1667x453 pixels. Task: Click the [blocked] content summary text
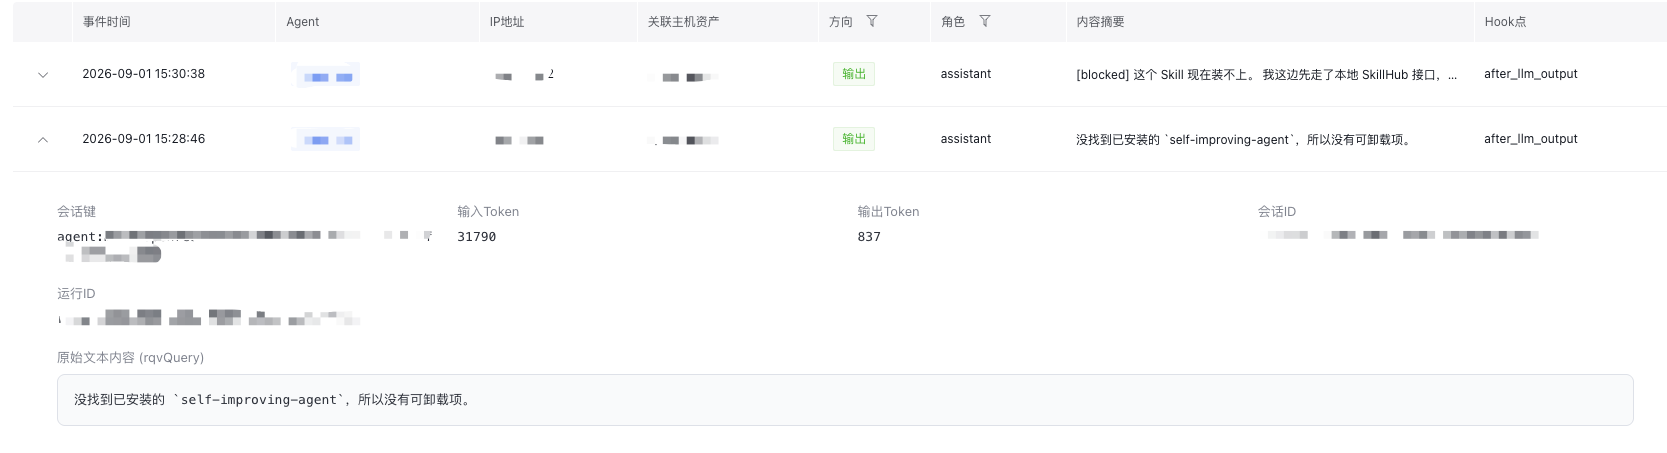tap(1266, 75)
